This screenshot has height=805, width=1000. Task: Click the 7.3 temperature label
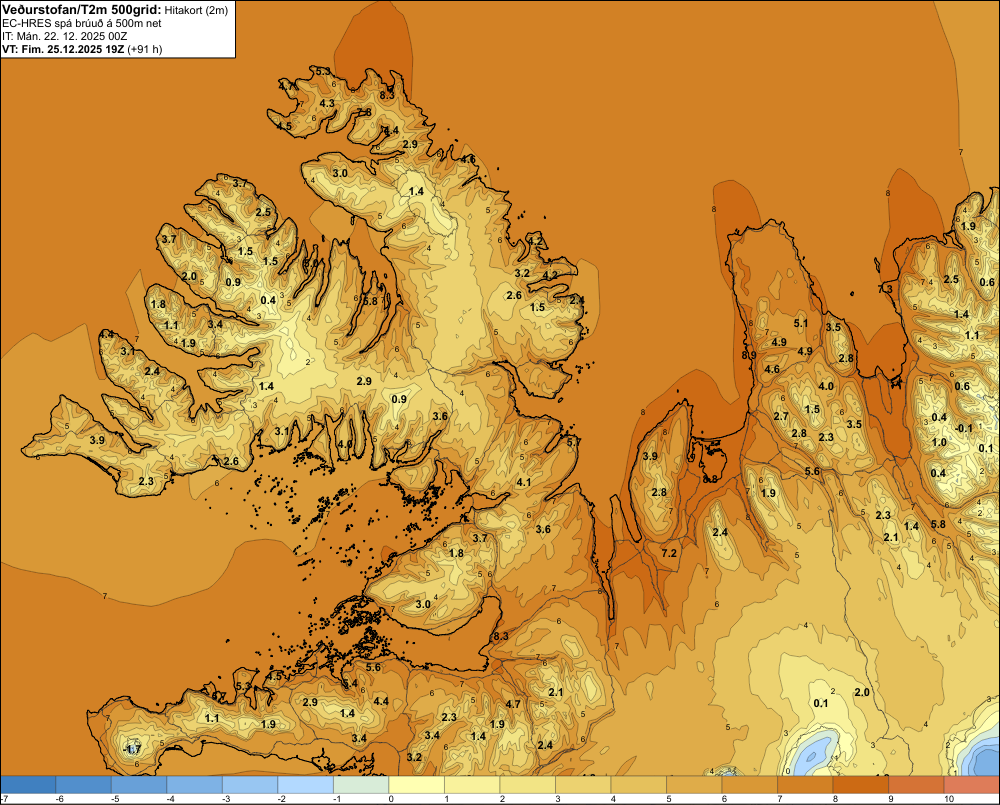[x=885, y=289]
